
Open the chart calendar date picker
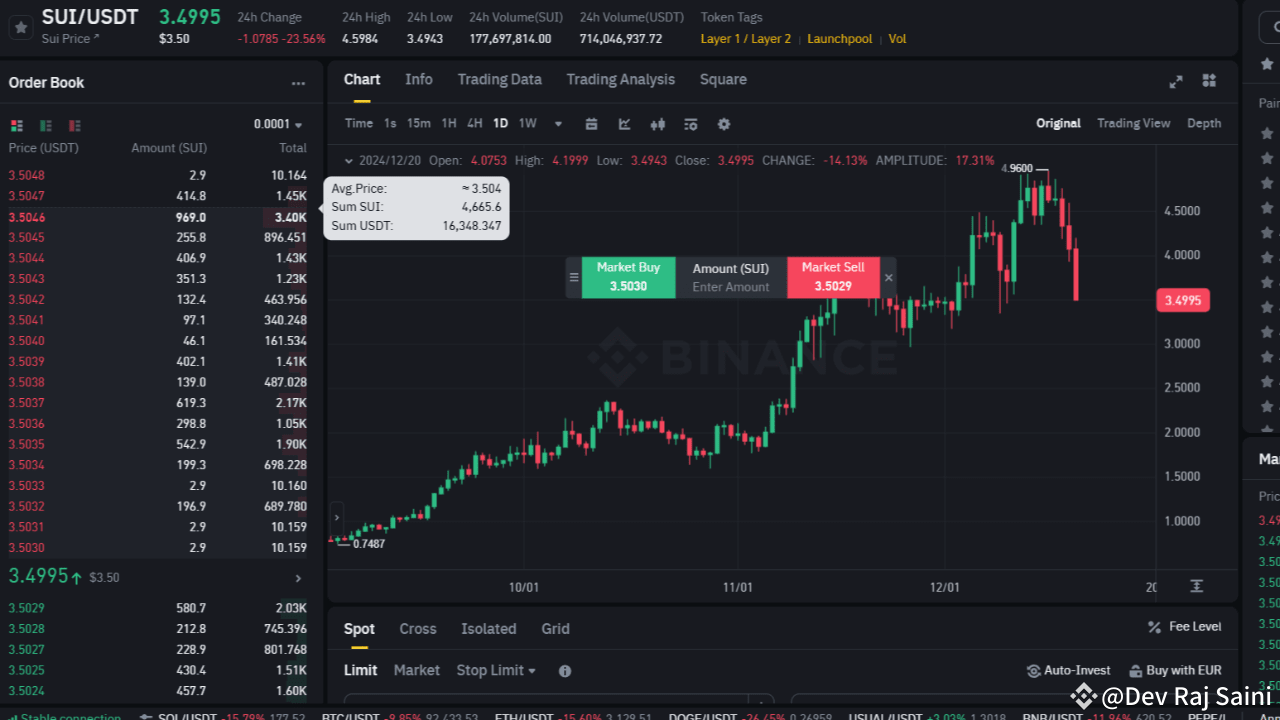[x=591, y=124]
